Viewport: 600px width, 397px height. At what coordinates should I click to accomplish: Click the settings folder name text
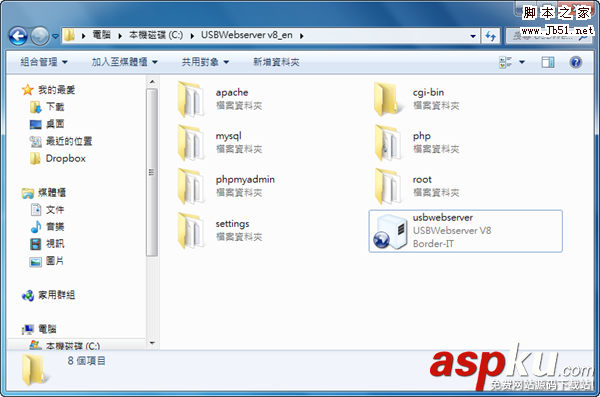coord(232,224)
